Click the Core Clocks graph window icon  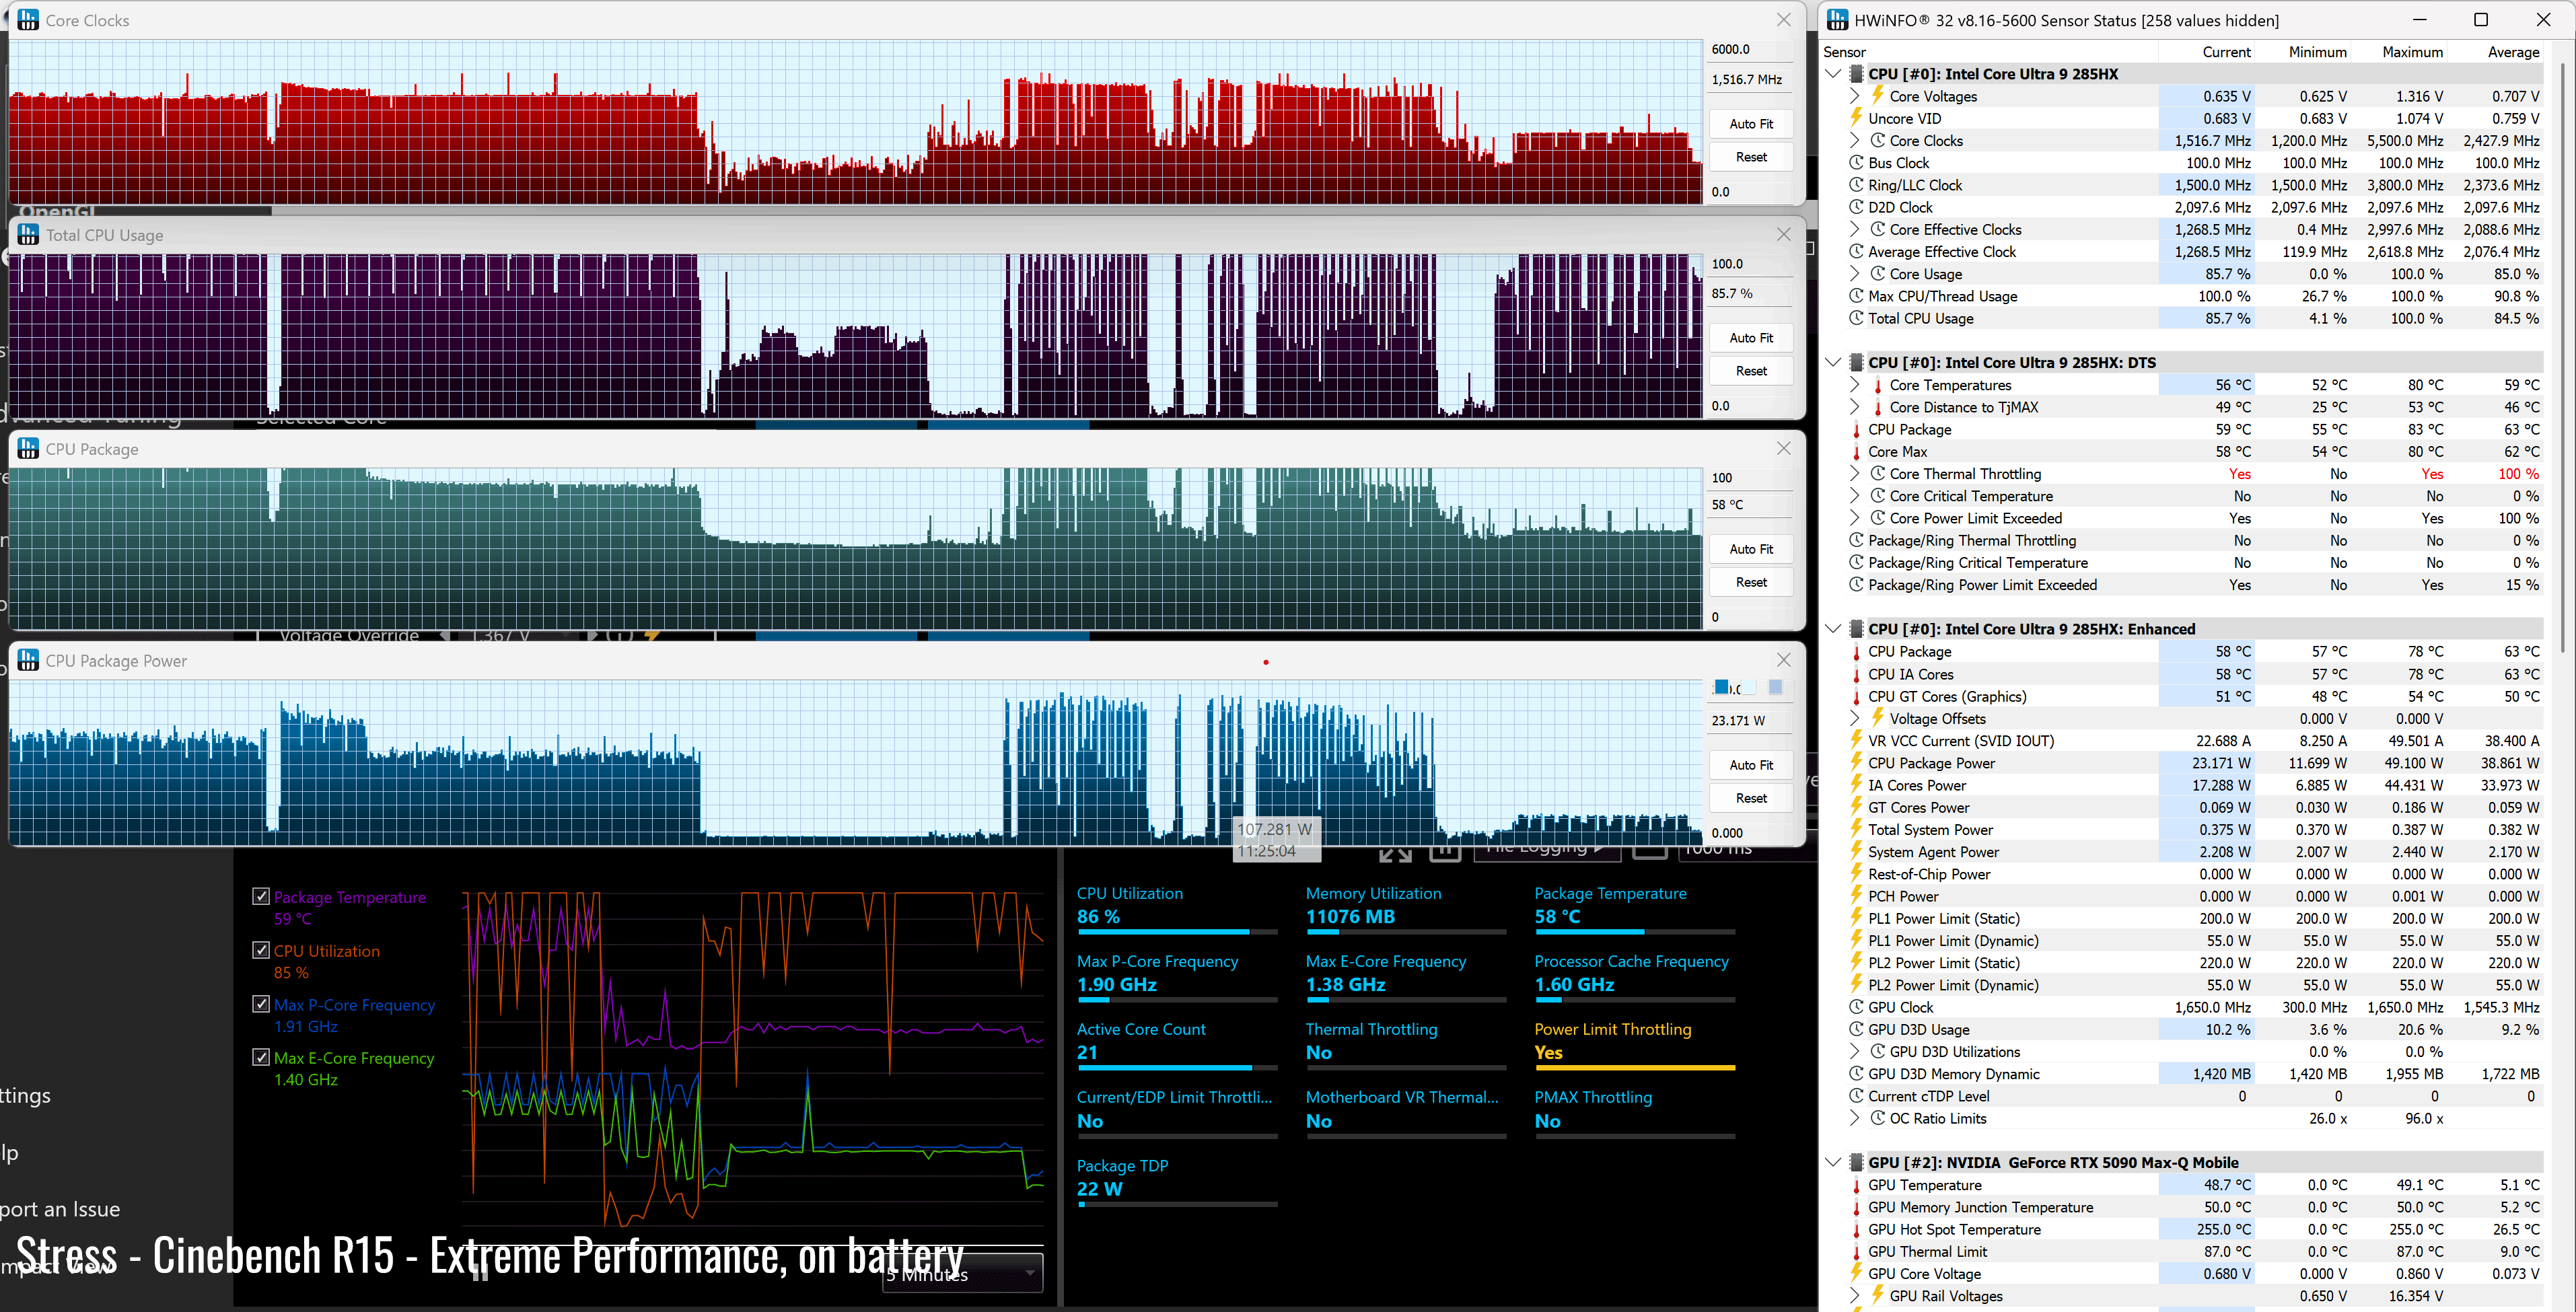pos(28,20)
